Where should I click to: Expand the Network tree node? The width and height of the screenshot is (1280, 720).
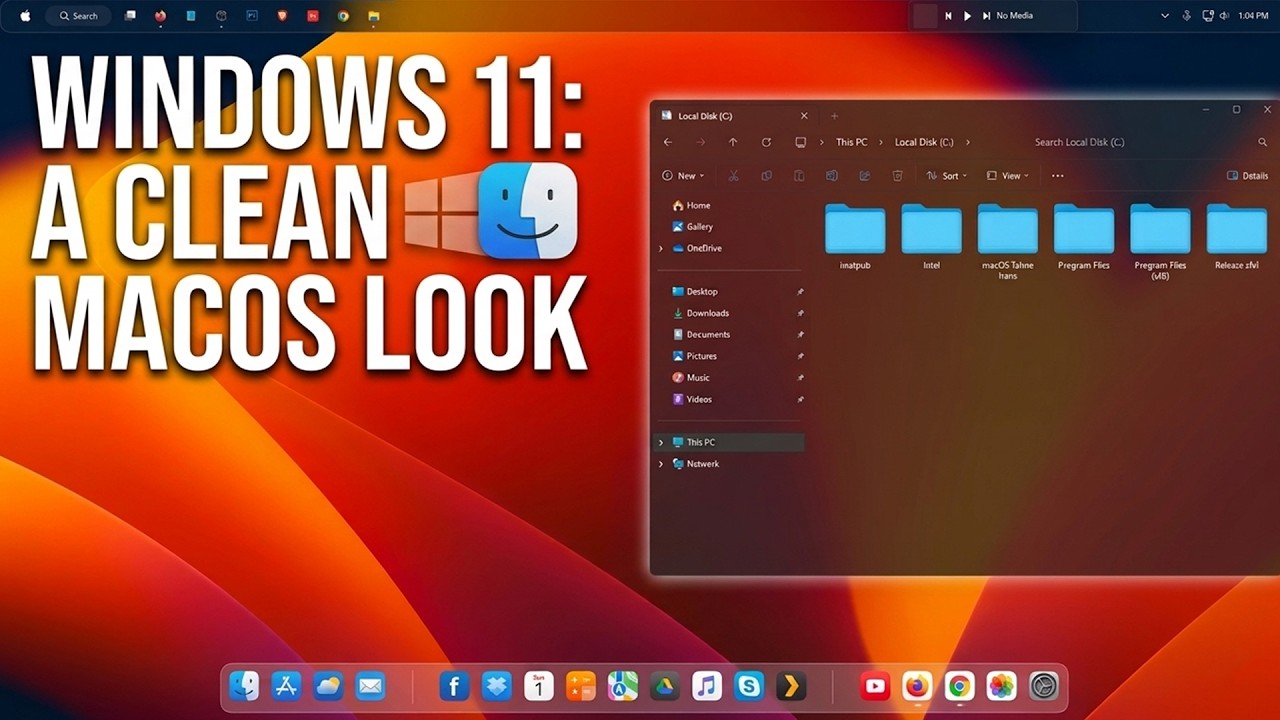[660, 464]
